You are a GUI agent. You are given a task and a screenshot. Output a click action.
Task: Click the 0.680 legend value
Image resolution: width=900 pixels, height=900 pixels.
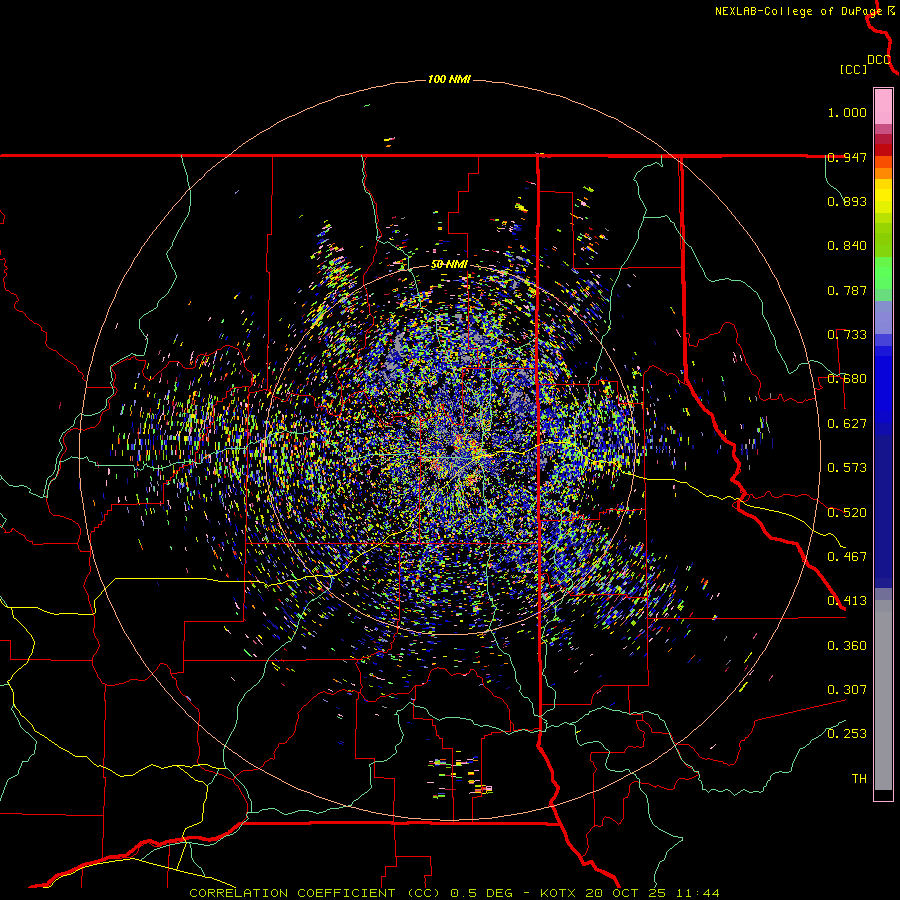click(847, 379)
